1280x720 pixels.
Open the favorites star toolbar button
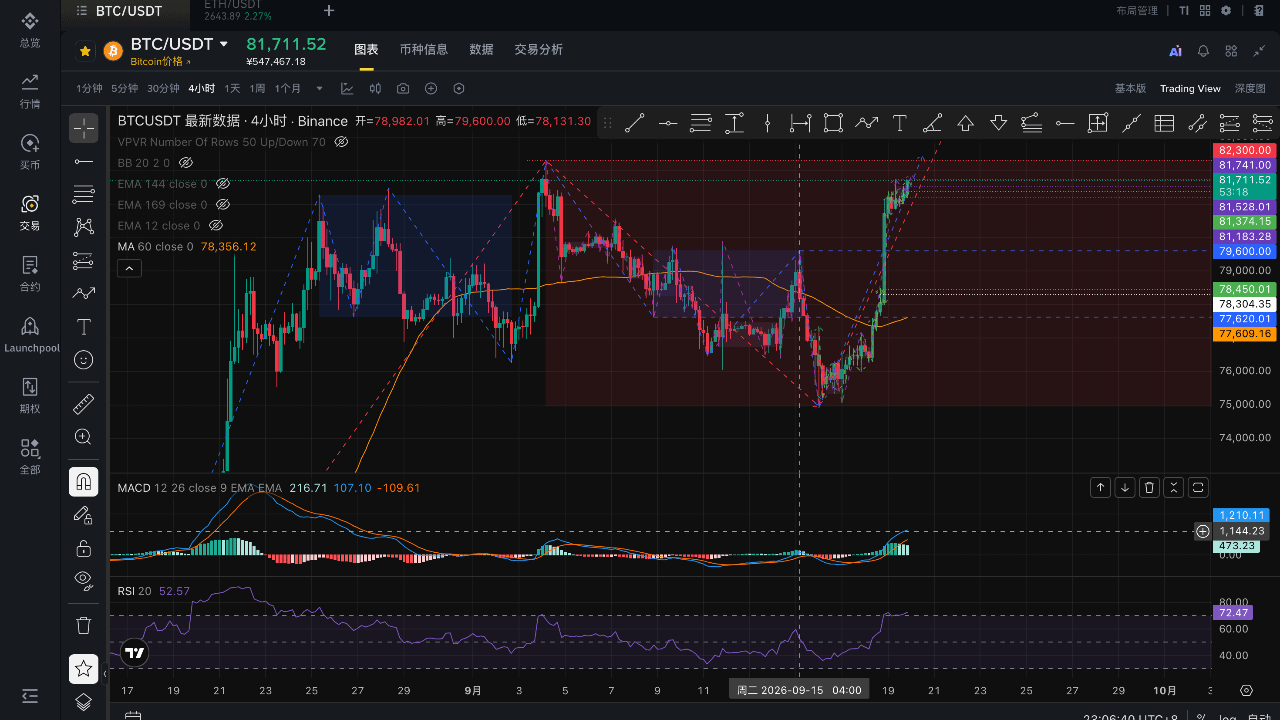coord(84,669)
